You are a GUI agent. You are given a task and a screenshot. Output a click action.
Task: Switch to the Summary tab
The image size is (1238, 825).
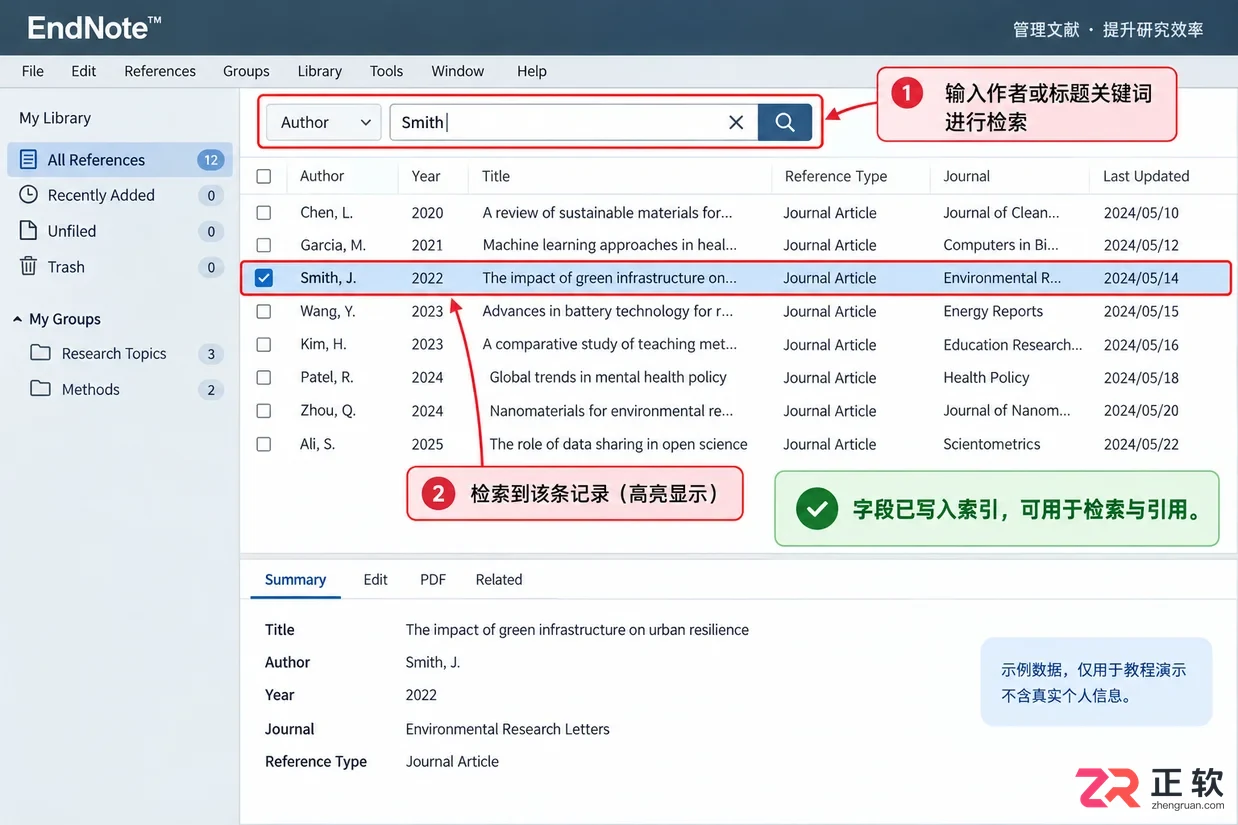(295, 579)
